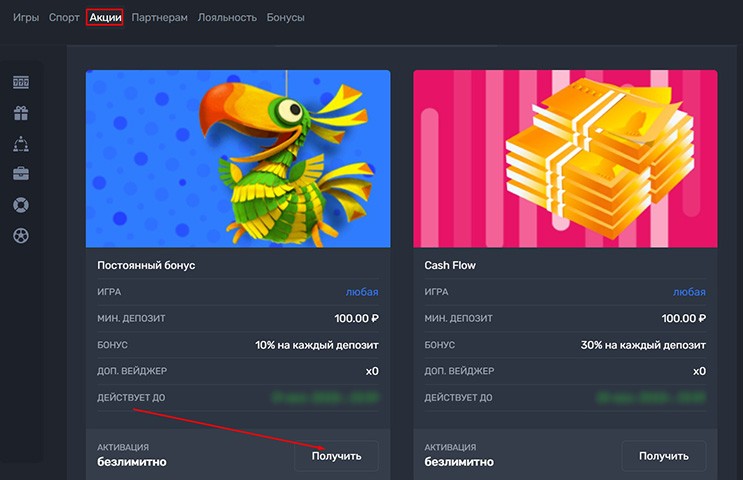
Task: Click the Cash Flow card title
Action: [450, 266]
